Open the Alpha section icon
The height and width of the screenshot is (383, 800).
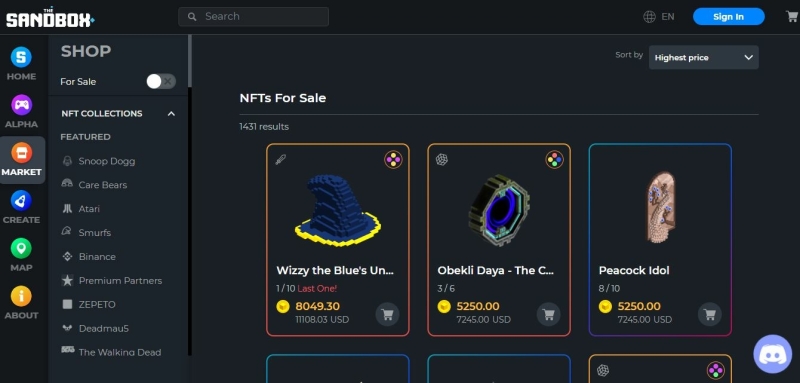[21, 105]
